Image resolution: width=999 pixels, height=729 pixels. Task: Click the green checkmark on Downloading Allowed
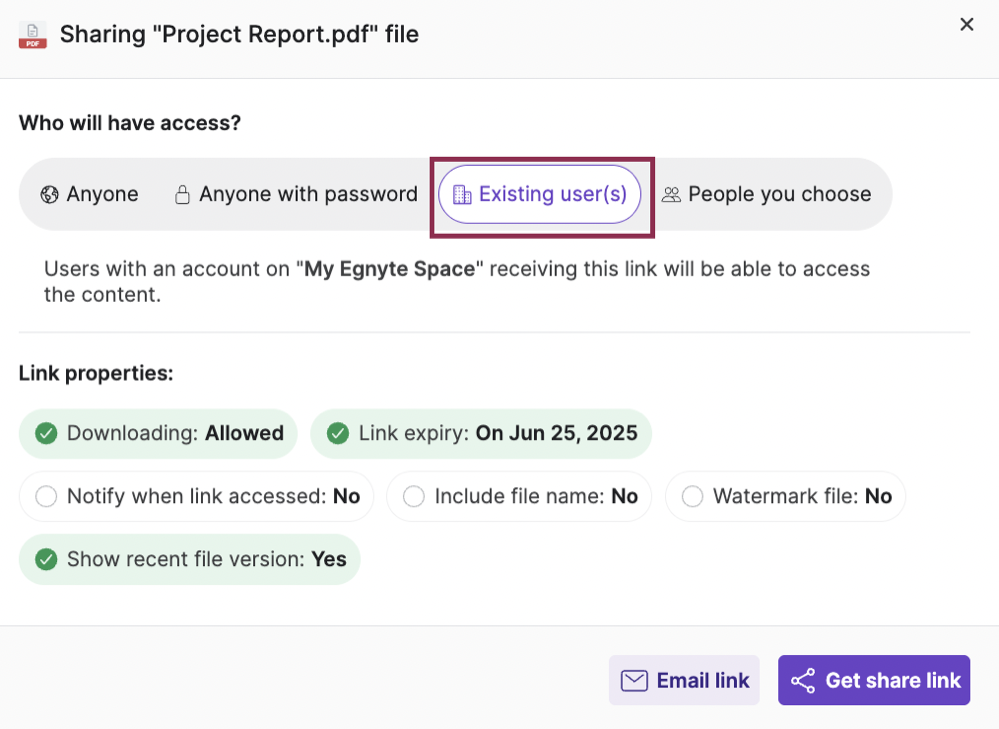coord(45,433)
